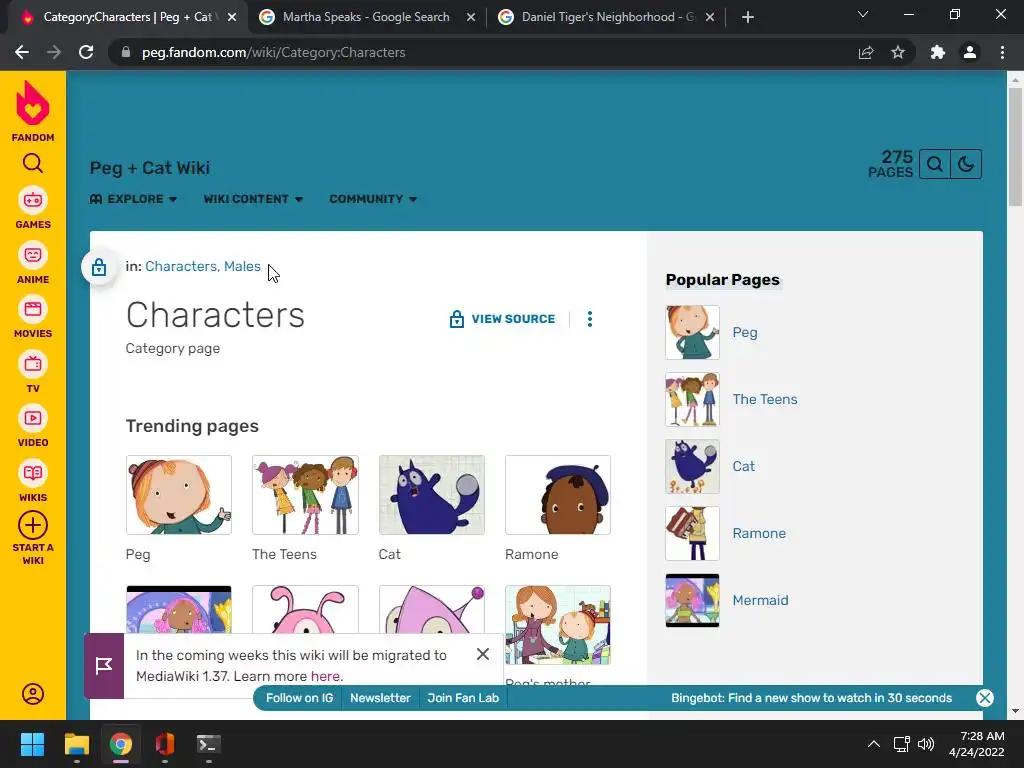The height and width of the screenshot is (768, 1024).
Task: Click the Newsletter button
Action: (380, 697)
